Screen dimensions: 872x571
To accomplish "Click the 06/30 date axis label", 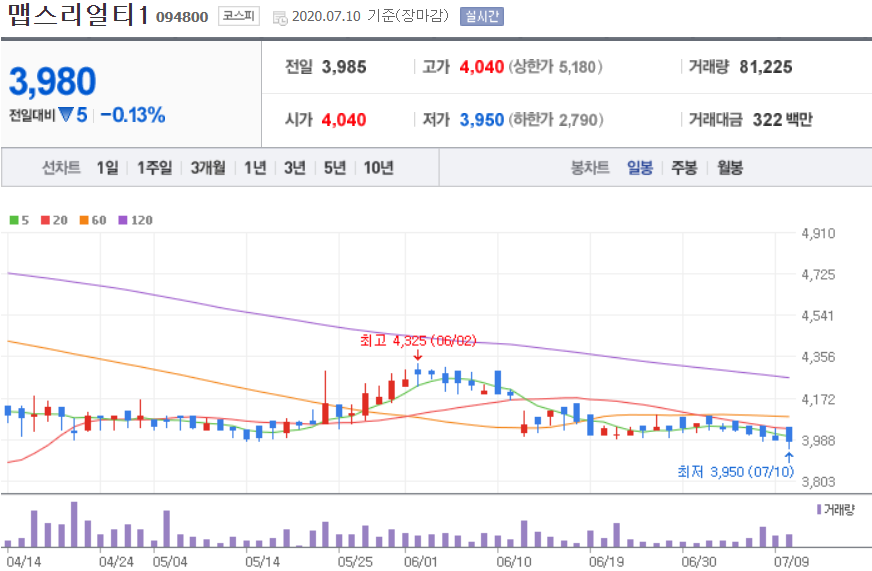I will (699, 562).
